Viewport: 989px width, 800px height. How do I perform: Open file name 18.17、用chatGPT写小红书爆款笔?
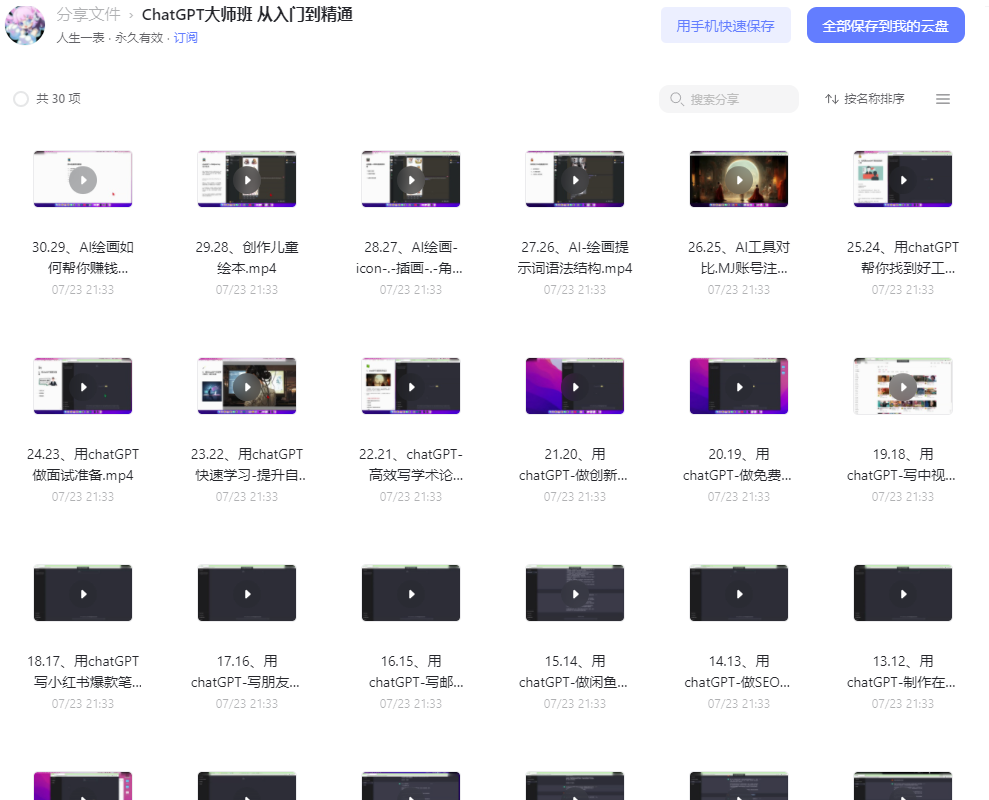pyautogui.click(x=84, y=671)
